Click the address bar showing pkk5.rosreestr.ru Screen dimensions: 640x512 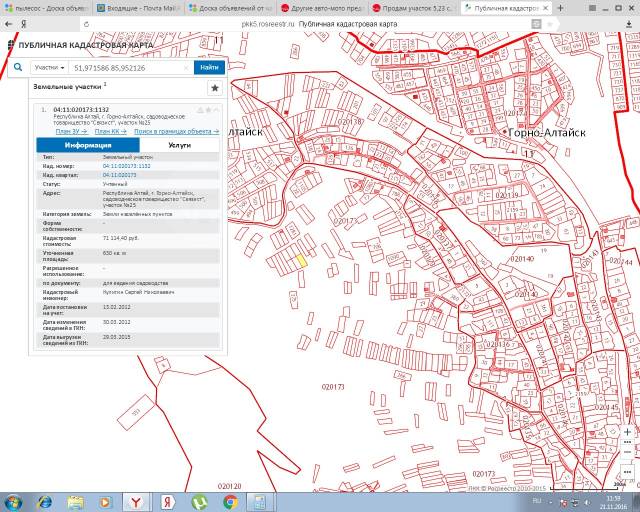point(318,24)
